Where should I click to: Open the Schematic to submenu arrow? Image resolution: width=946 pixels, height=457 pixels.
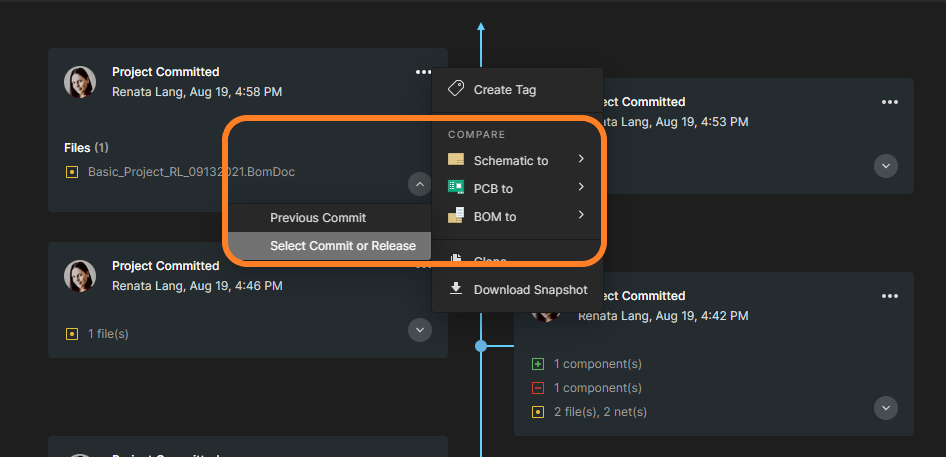(581, 159)
